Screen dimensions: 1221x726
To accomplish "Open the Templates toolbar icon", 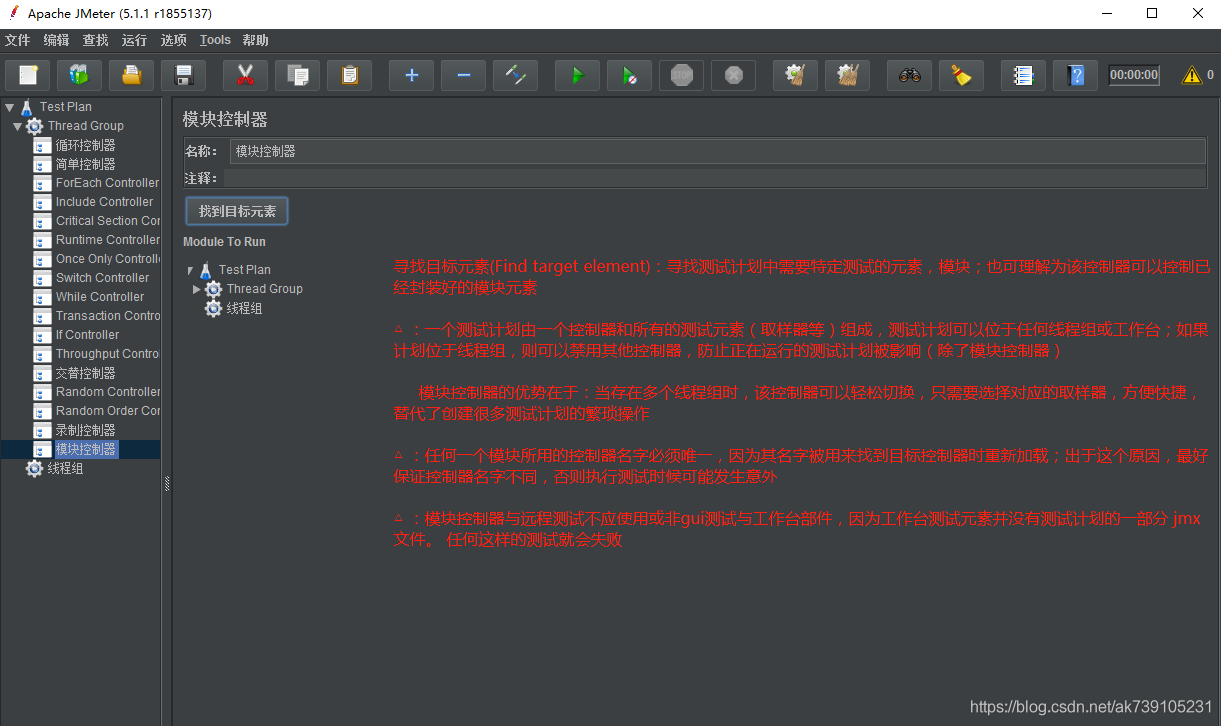I will (79, 75).
